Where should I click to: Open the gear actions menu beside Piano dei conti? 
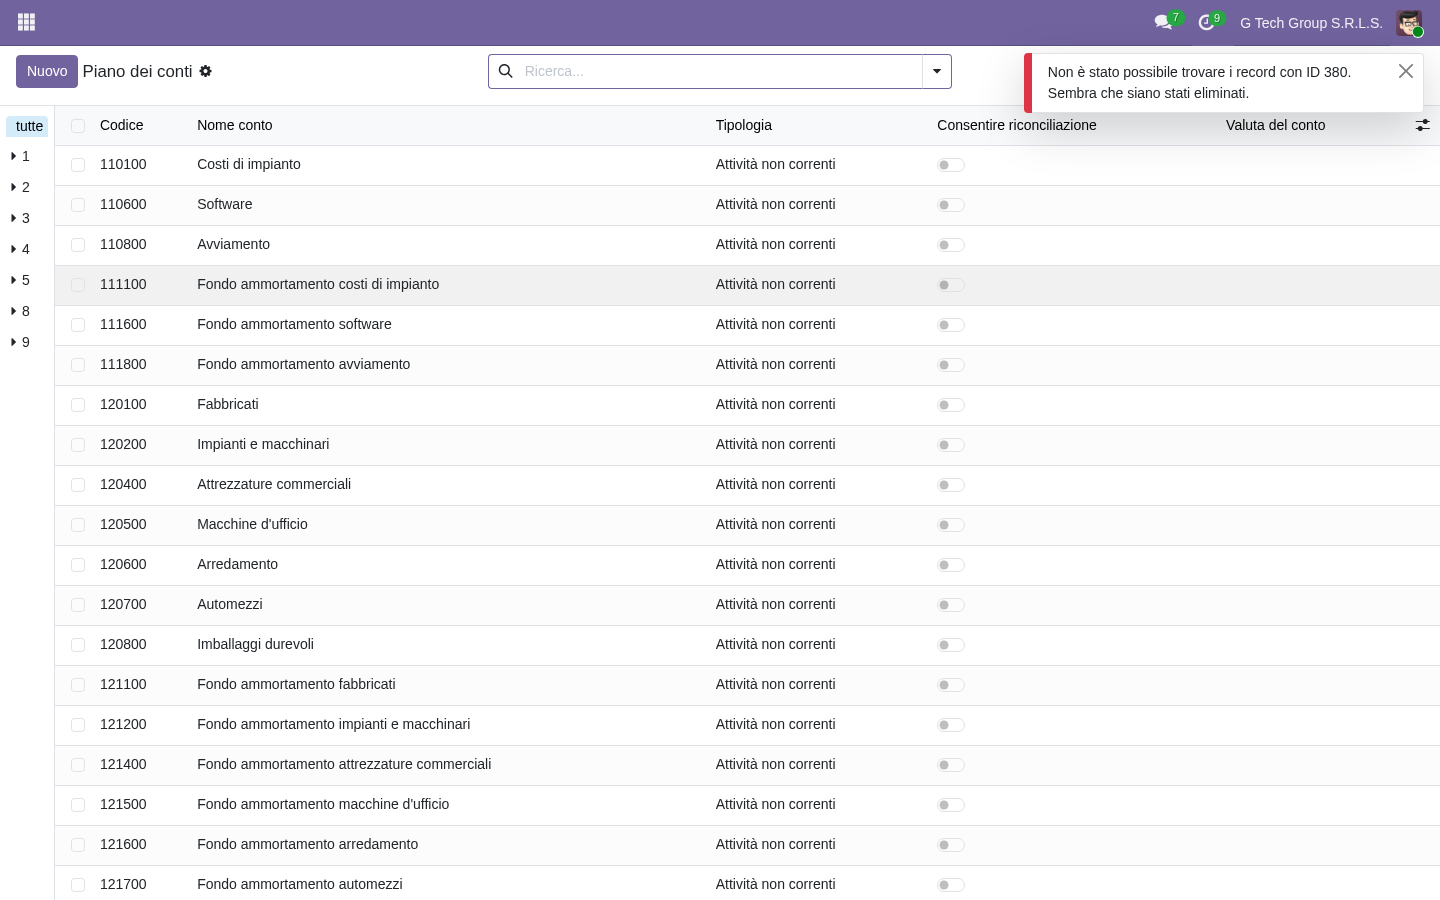(x=206, y=71)
